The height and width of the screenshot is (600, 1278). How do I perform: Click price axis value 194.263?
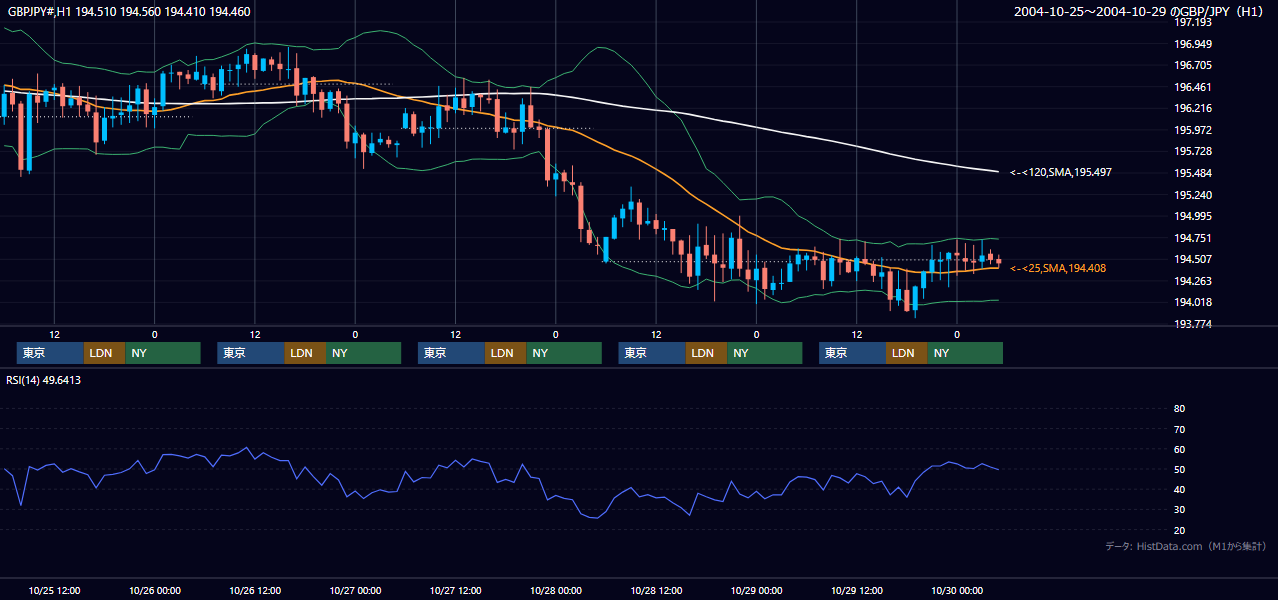[1193, 281]
